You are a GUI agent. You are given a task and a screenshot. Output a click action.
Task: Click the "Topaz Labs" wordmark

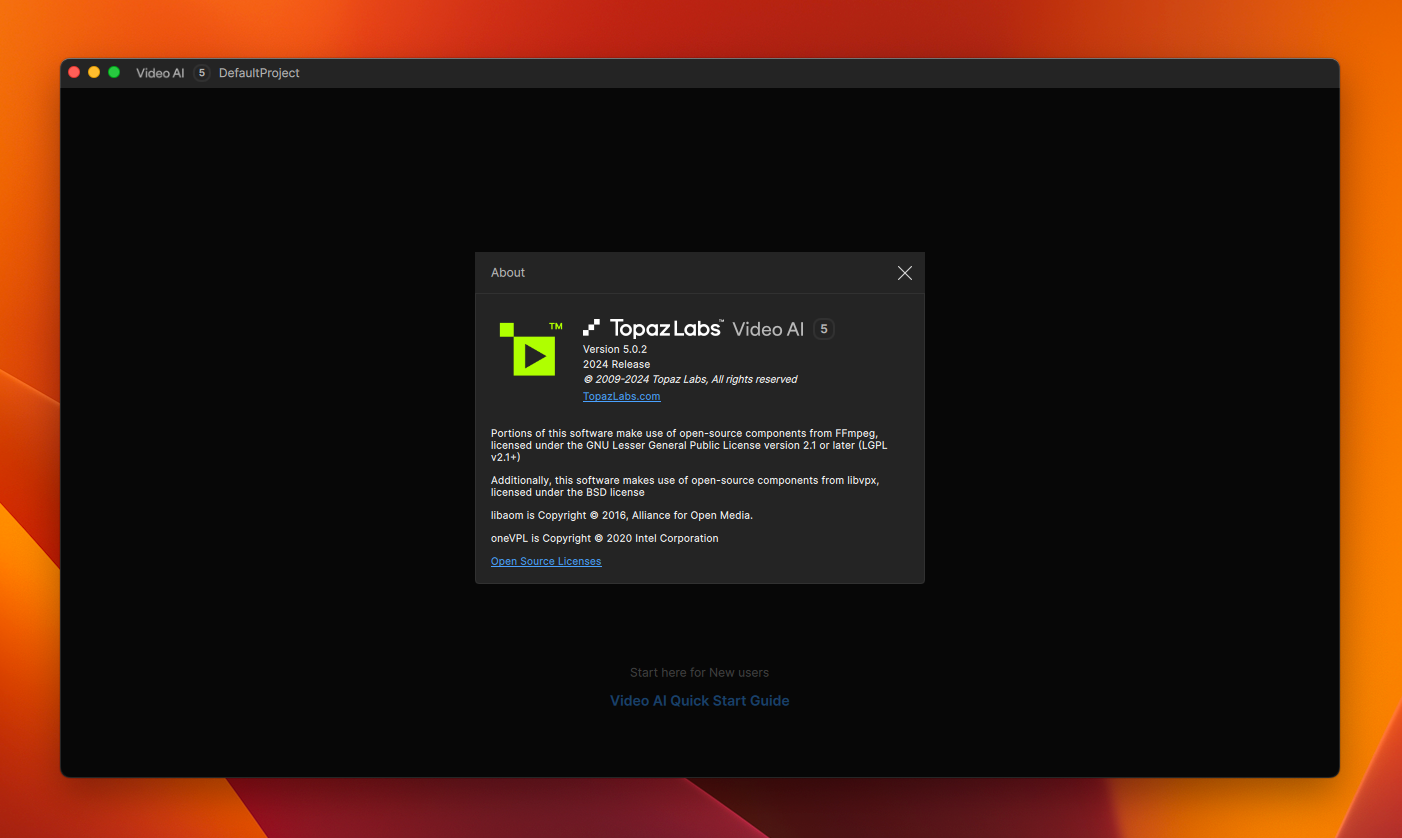pyautogui.click(x=666, y=328)
